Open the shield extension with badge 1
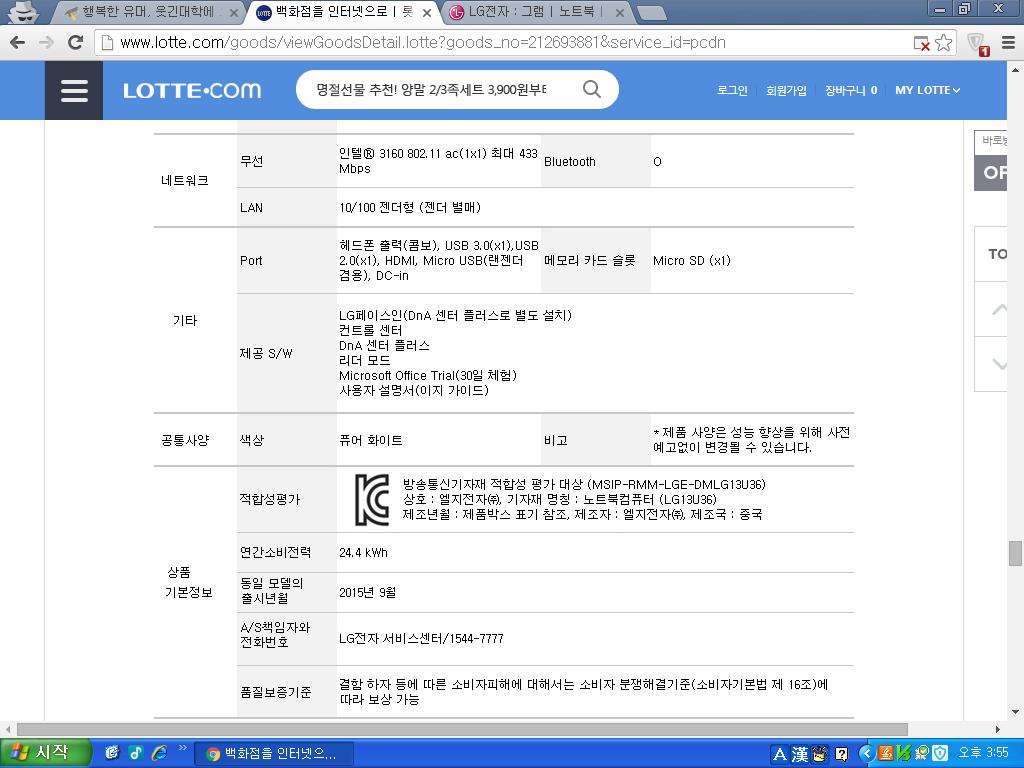Screen dimensions: 1024x768 tap(976, 43)
